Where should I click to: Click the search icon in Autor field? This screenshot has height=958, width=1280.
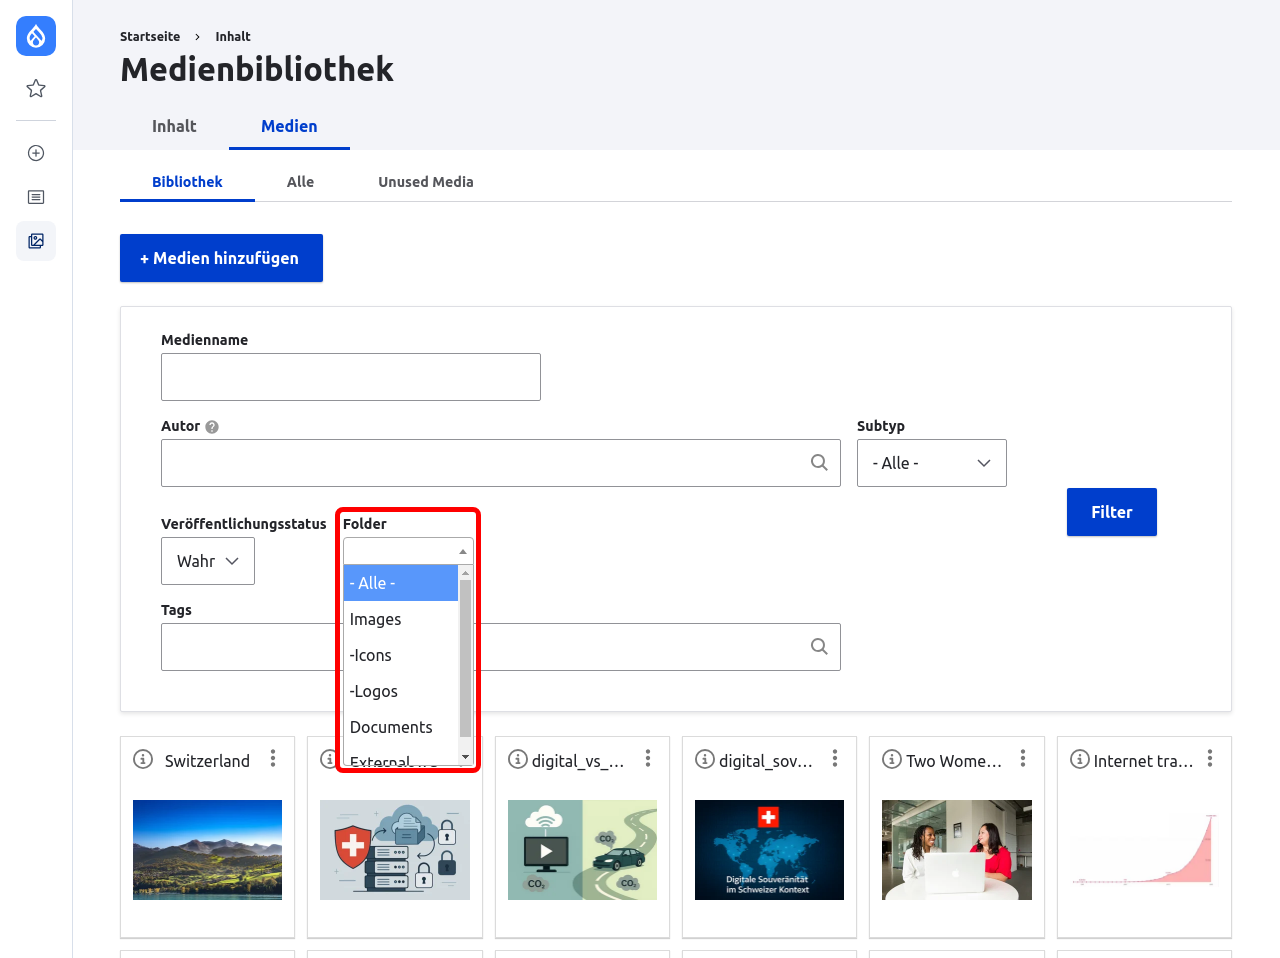[x=819, y=463]
